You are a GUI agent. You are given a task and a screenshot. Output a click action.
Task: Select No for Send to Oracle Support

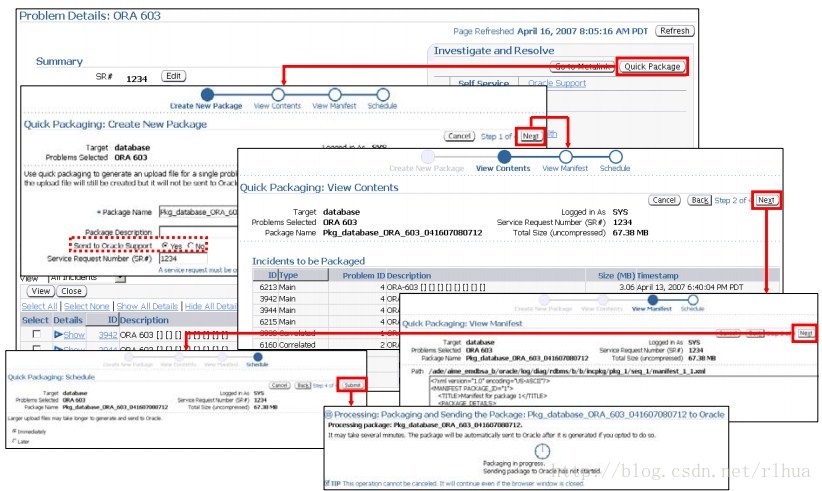coord(191,245)
